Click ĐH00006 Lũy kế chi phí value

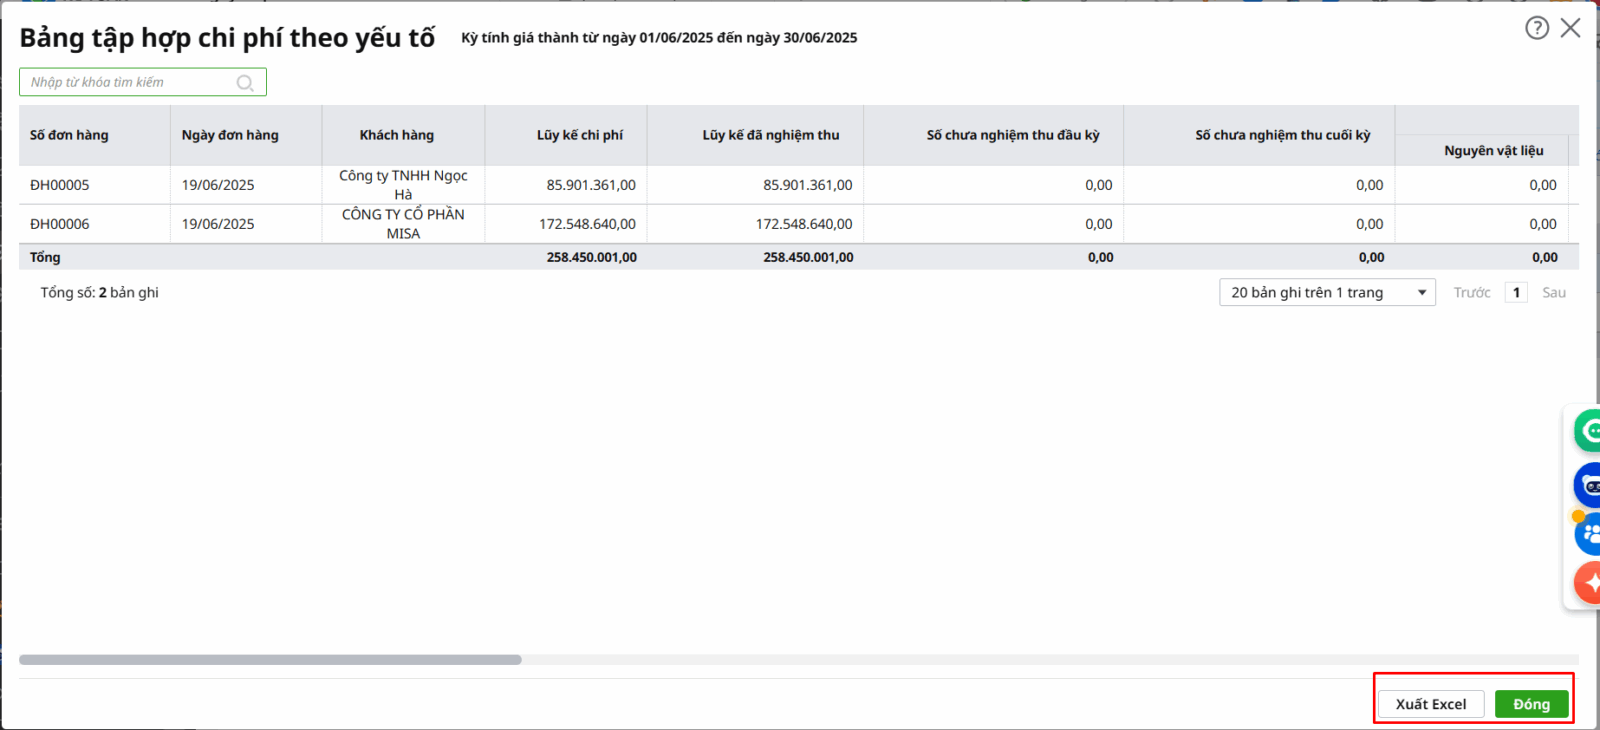pos(588,224)
